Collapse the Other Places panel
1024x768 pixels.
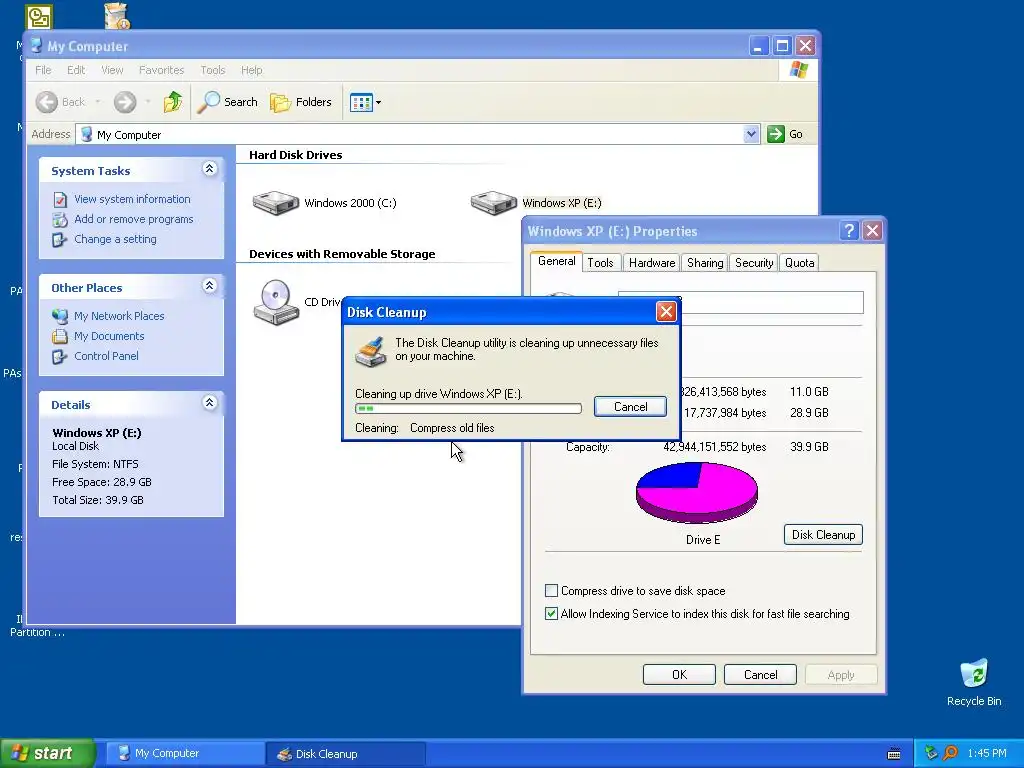(209, 286)
